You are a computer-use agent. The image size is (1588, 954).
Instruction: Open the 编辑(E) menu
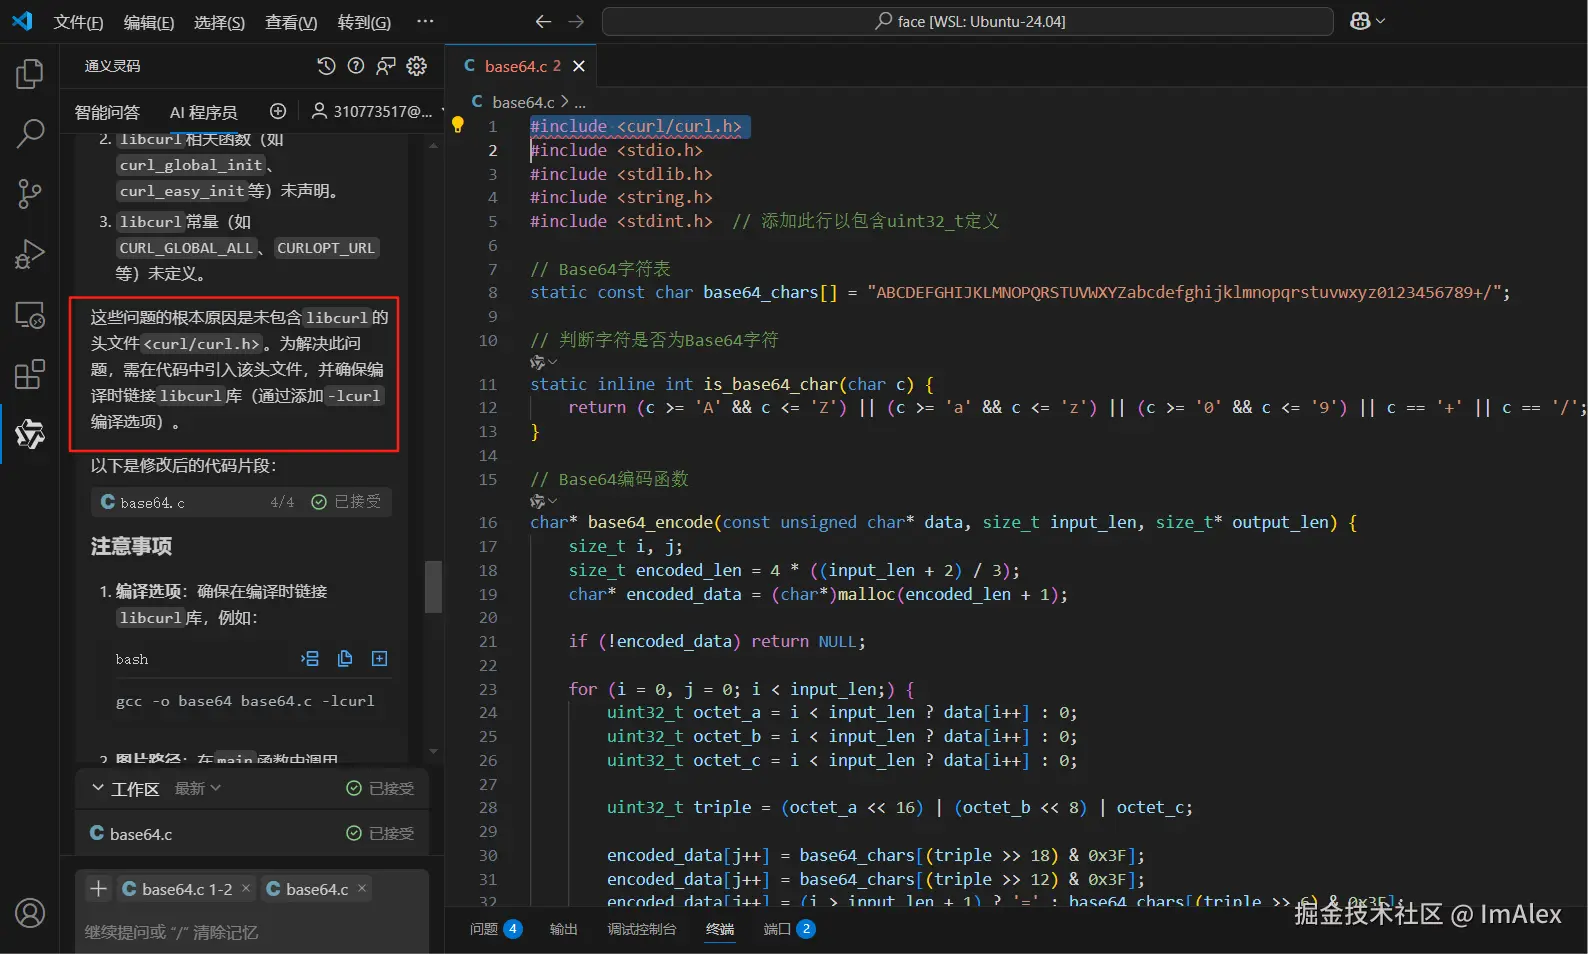click(x=148, y=22)
